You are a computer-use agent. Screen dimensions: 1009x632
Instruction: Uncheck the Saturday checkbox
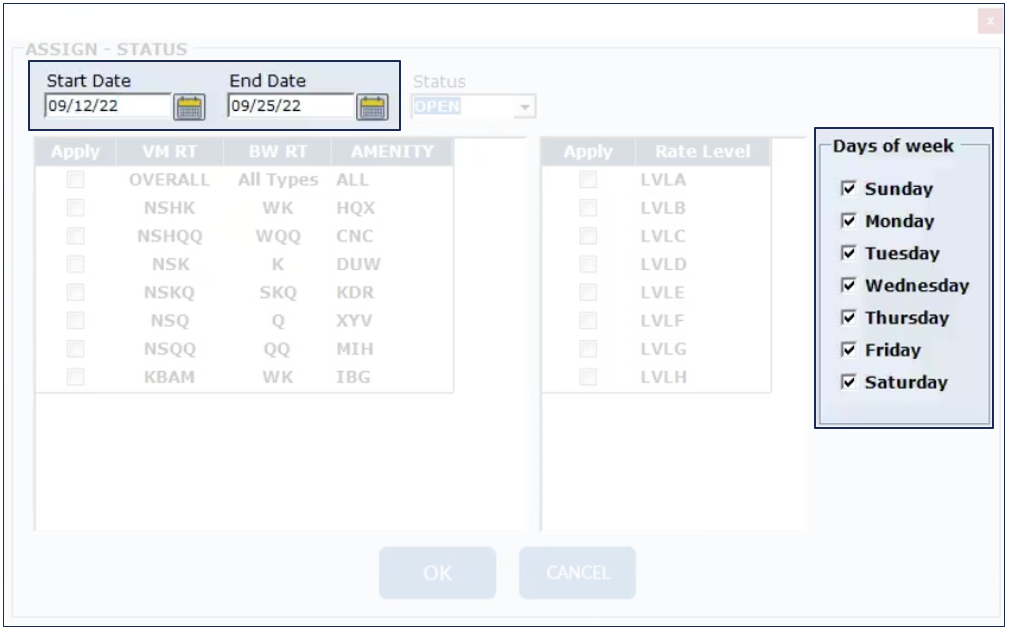[849, 381]
